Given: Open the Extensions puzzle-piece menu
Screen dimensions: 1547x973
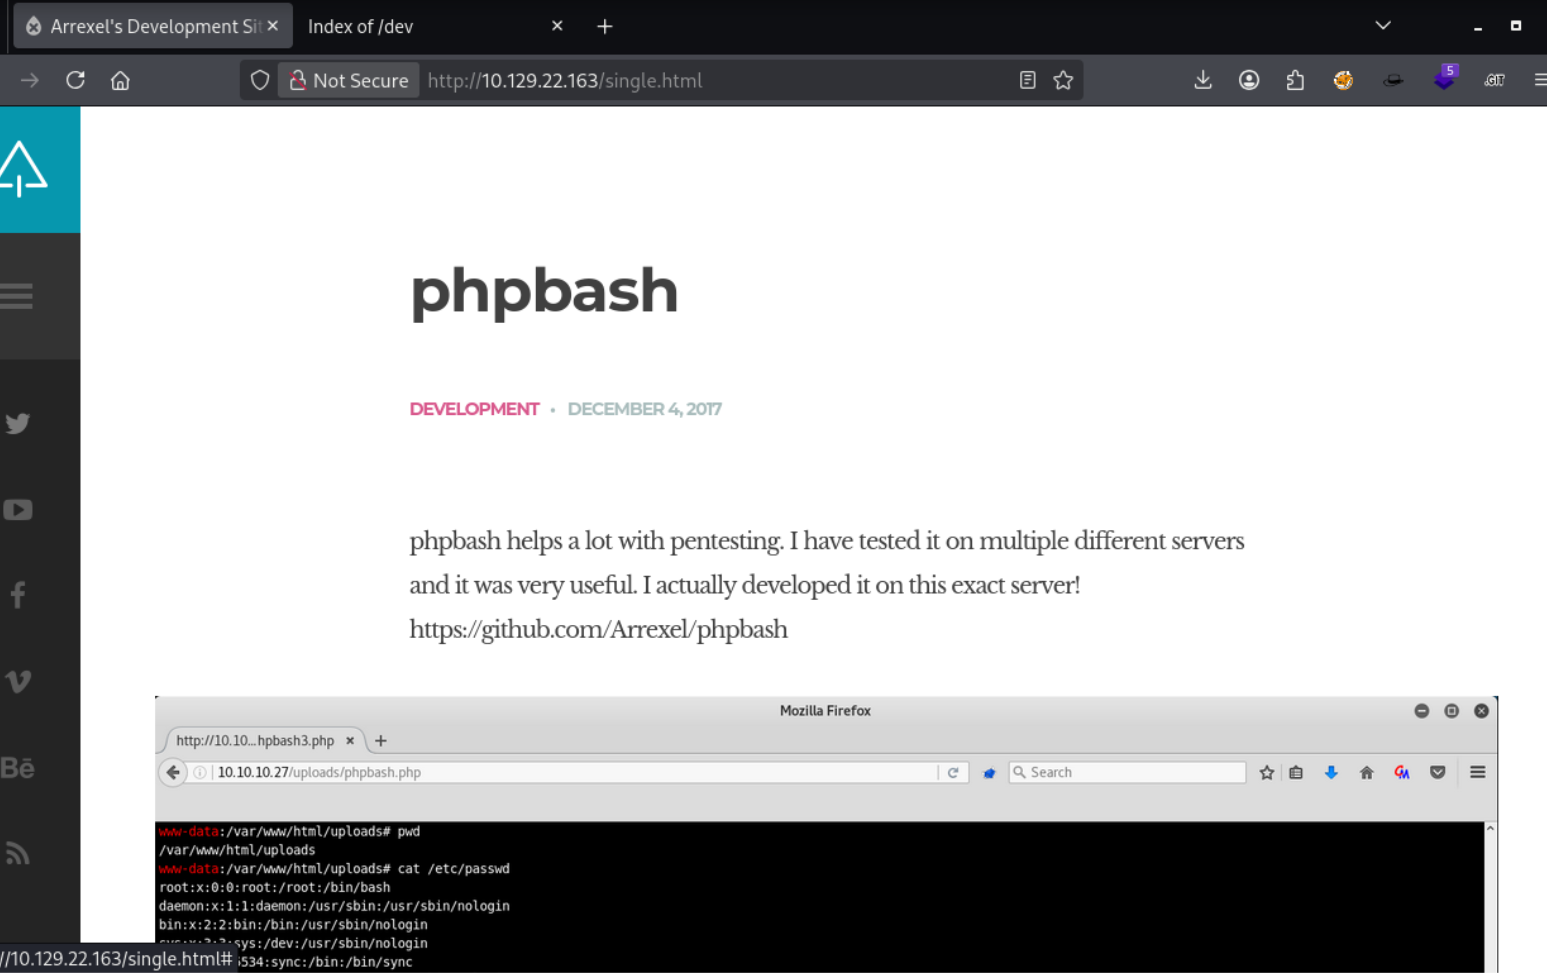Looking at the screenshot, I should pyautogui.click(x=1295, y=80).
